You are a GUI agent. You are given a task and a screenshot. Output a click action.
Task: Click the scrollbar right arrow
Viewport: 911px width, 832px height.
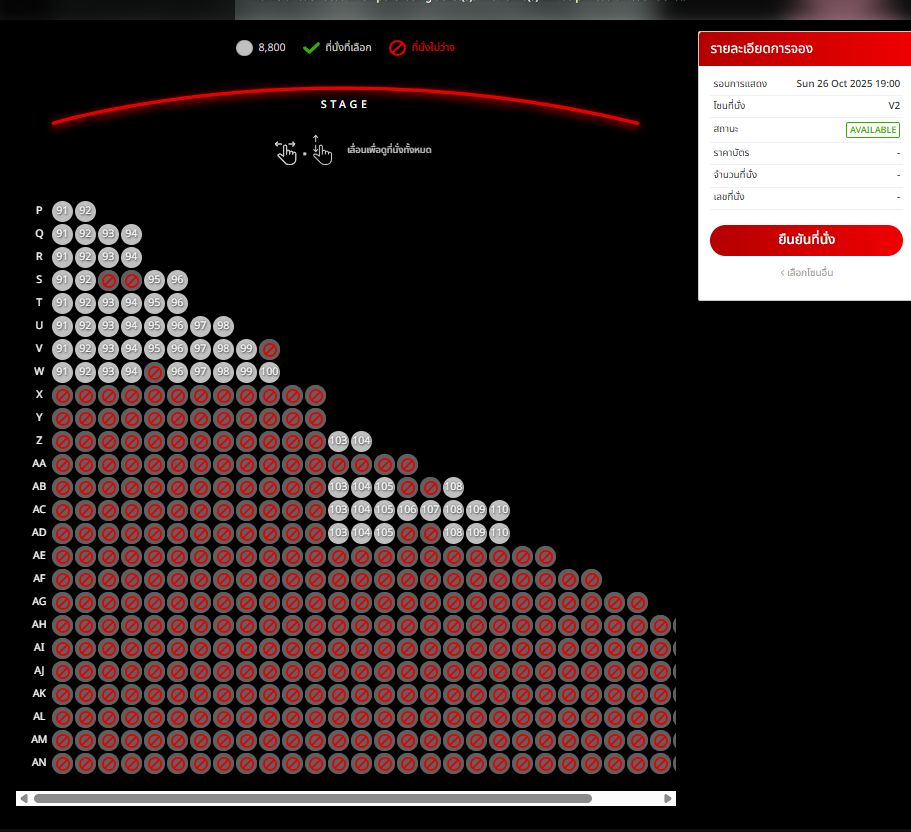coord(668,798)
